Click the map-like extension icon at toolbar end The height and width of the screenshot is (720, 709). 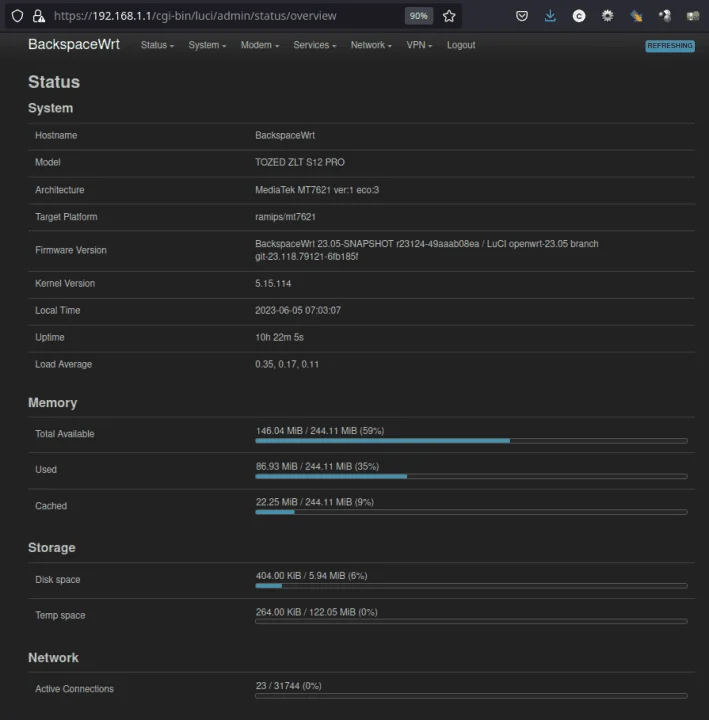tap(692, 16)
